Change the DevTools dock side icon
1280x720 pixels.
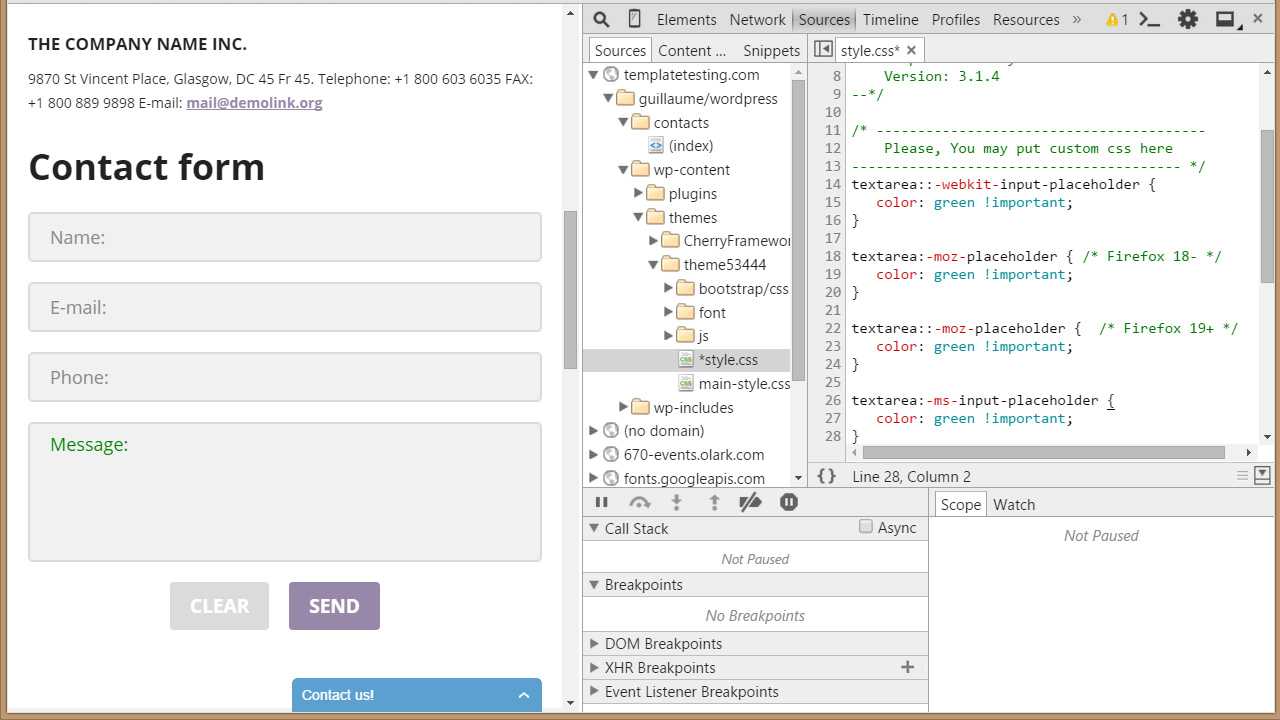pyautogui.click(x=1227, y=19)
